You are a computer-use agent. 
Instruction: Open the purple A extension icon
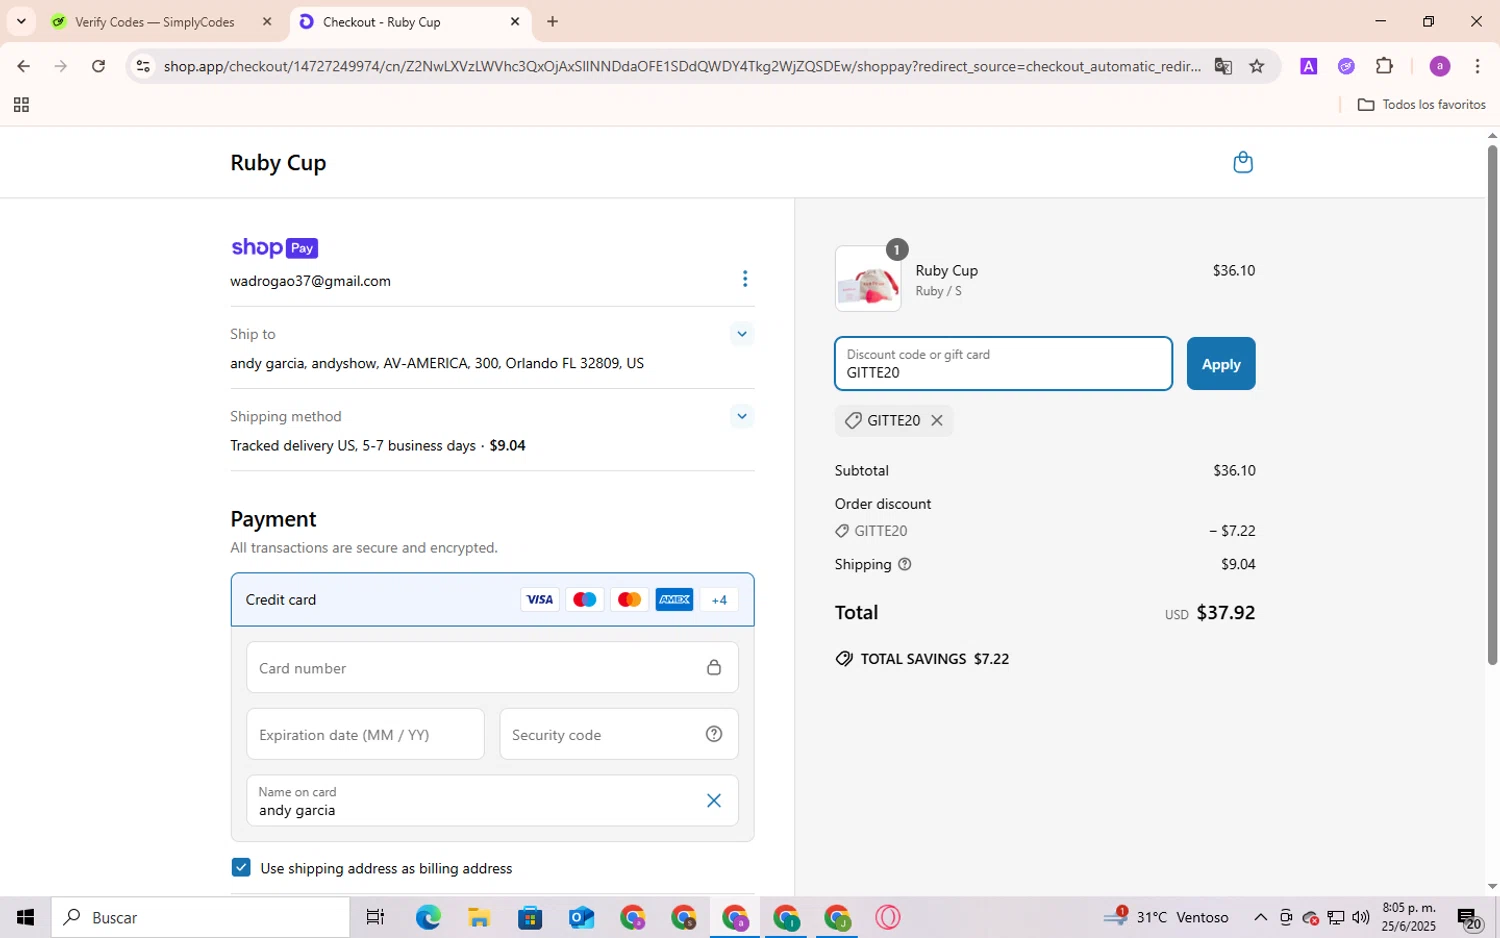point(1308,66)
